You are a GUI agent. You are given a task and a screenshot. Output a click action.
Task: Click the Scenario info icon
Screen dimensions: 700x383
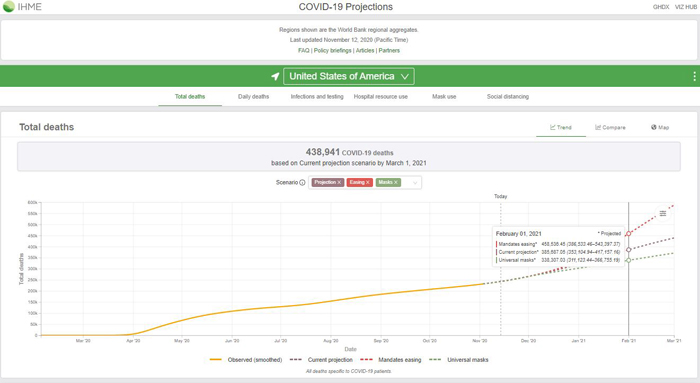(x=302, y=183)
